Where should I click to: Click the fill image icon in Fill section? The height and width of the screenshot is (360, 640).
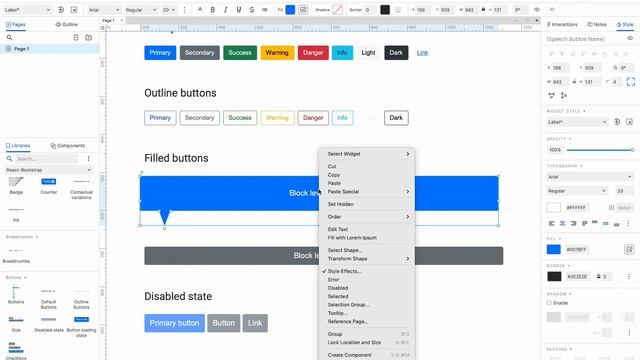629,249
